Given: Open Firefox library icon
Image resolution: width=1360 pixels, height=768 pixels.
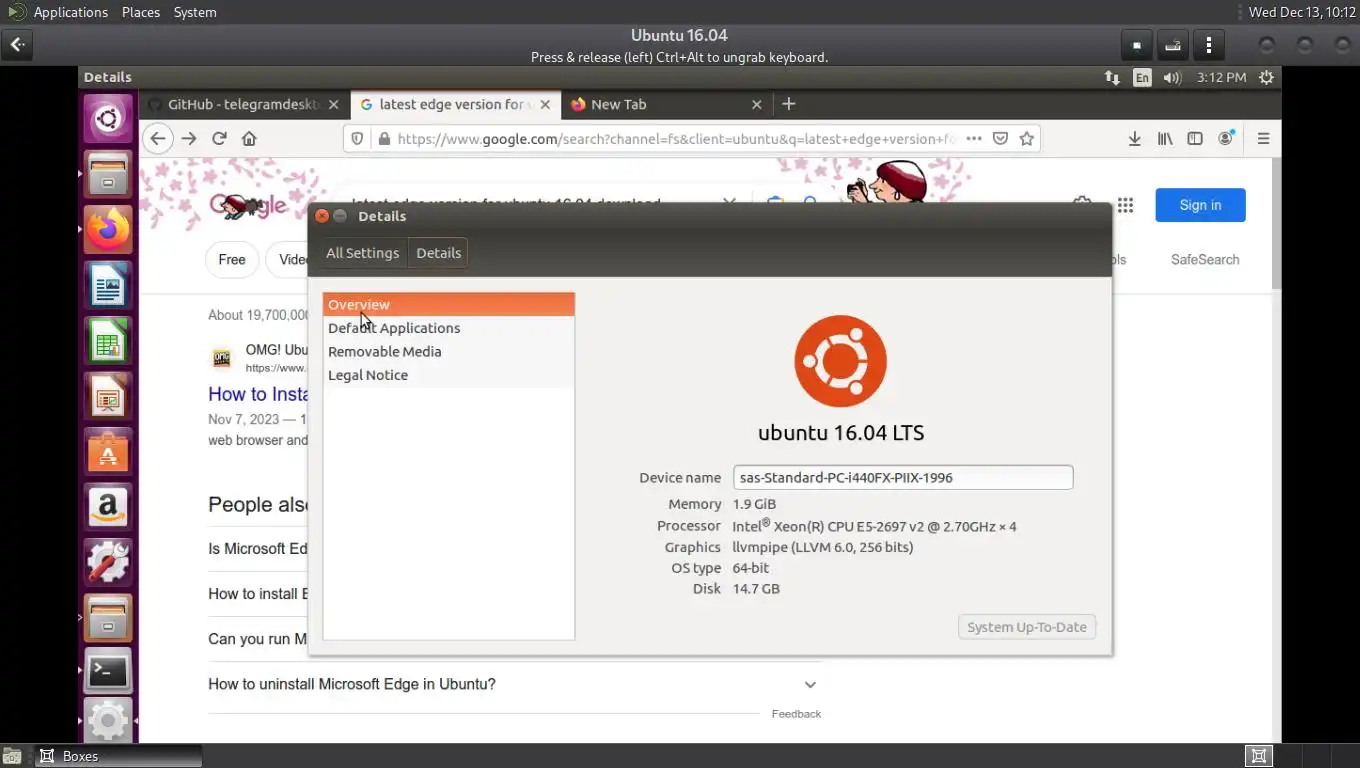Looking at the screenshot, I should coord(1165,139).
